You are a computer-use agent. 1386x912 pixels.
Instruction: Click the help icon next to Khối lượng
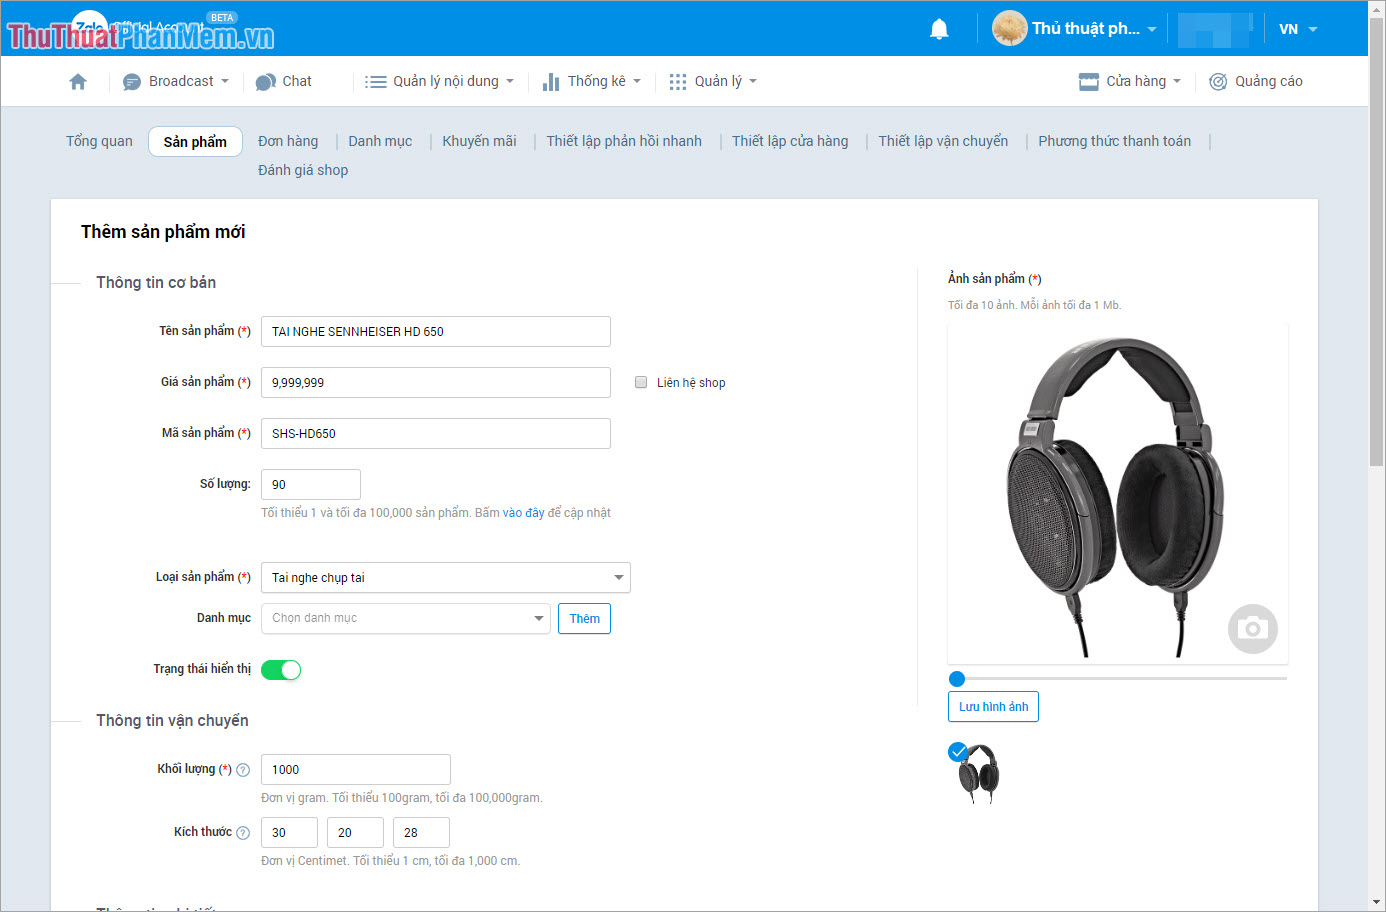pyautogui.click(x=243, y=769)
